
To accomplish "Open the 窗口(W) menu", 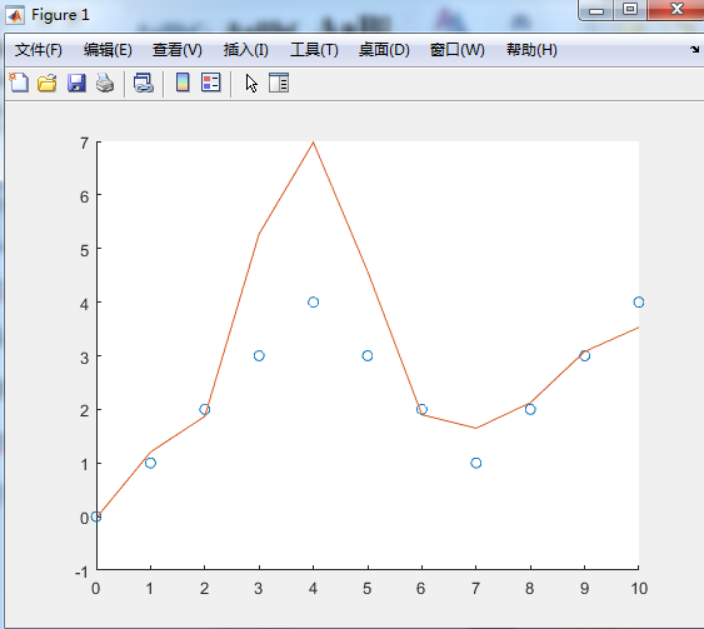I will (x=458, y=50).
